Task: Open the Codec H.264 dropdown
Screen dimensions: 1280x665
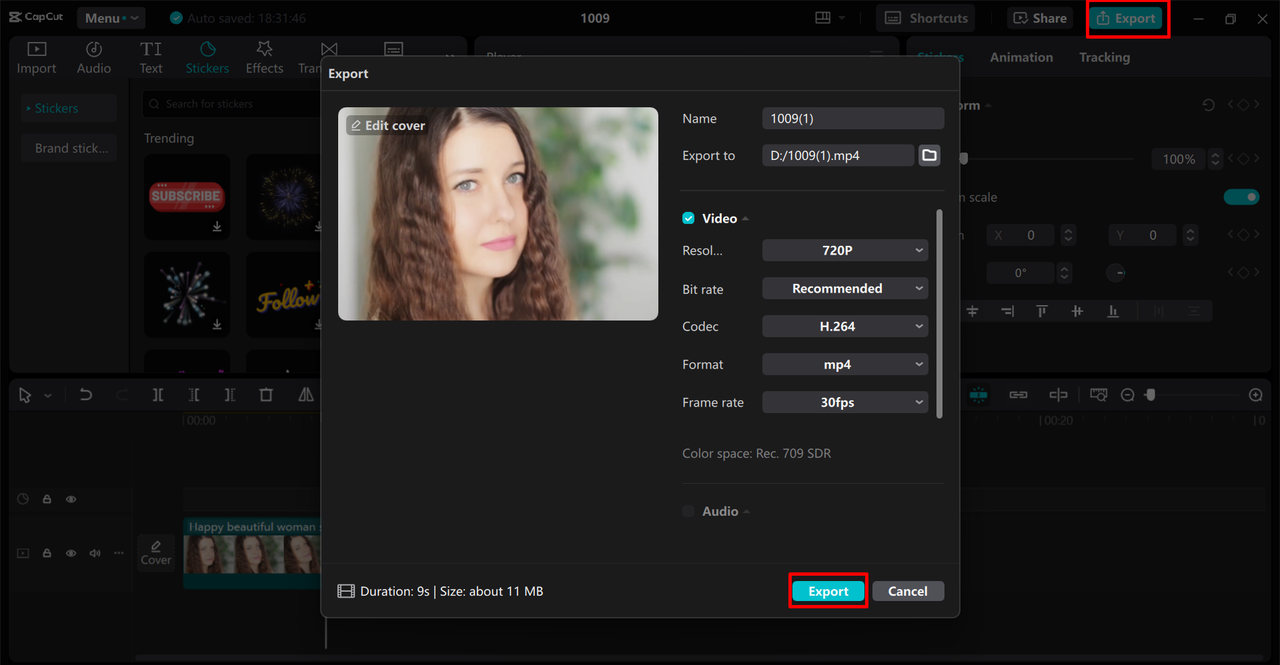Action: [845, 326]
